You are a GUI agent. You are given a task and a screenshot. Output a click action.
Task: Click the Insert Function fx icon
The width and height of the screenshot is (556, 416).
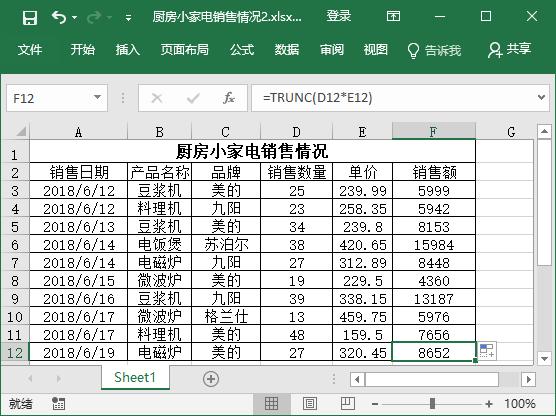[x=229, y=98]
